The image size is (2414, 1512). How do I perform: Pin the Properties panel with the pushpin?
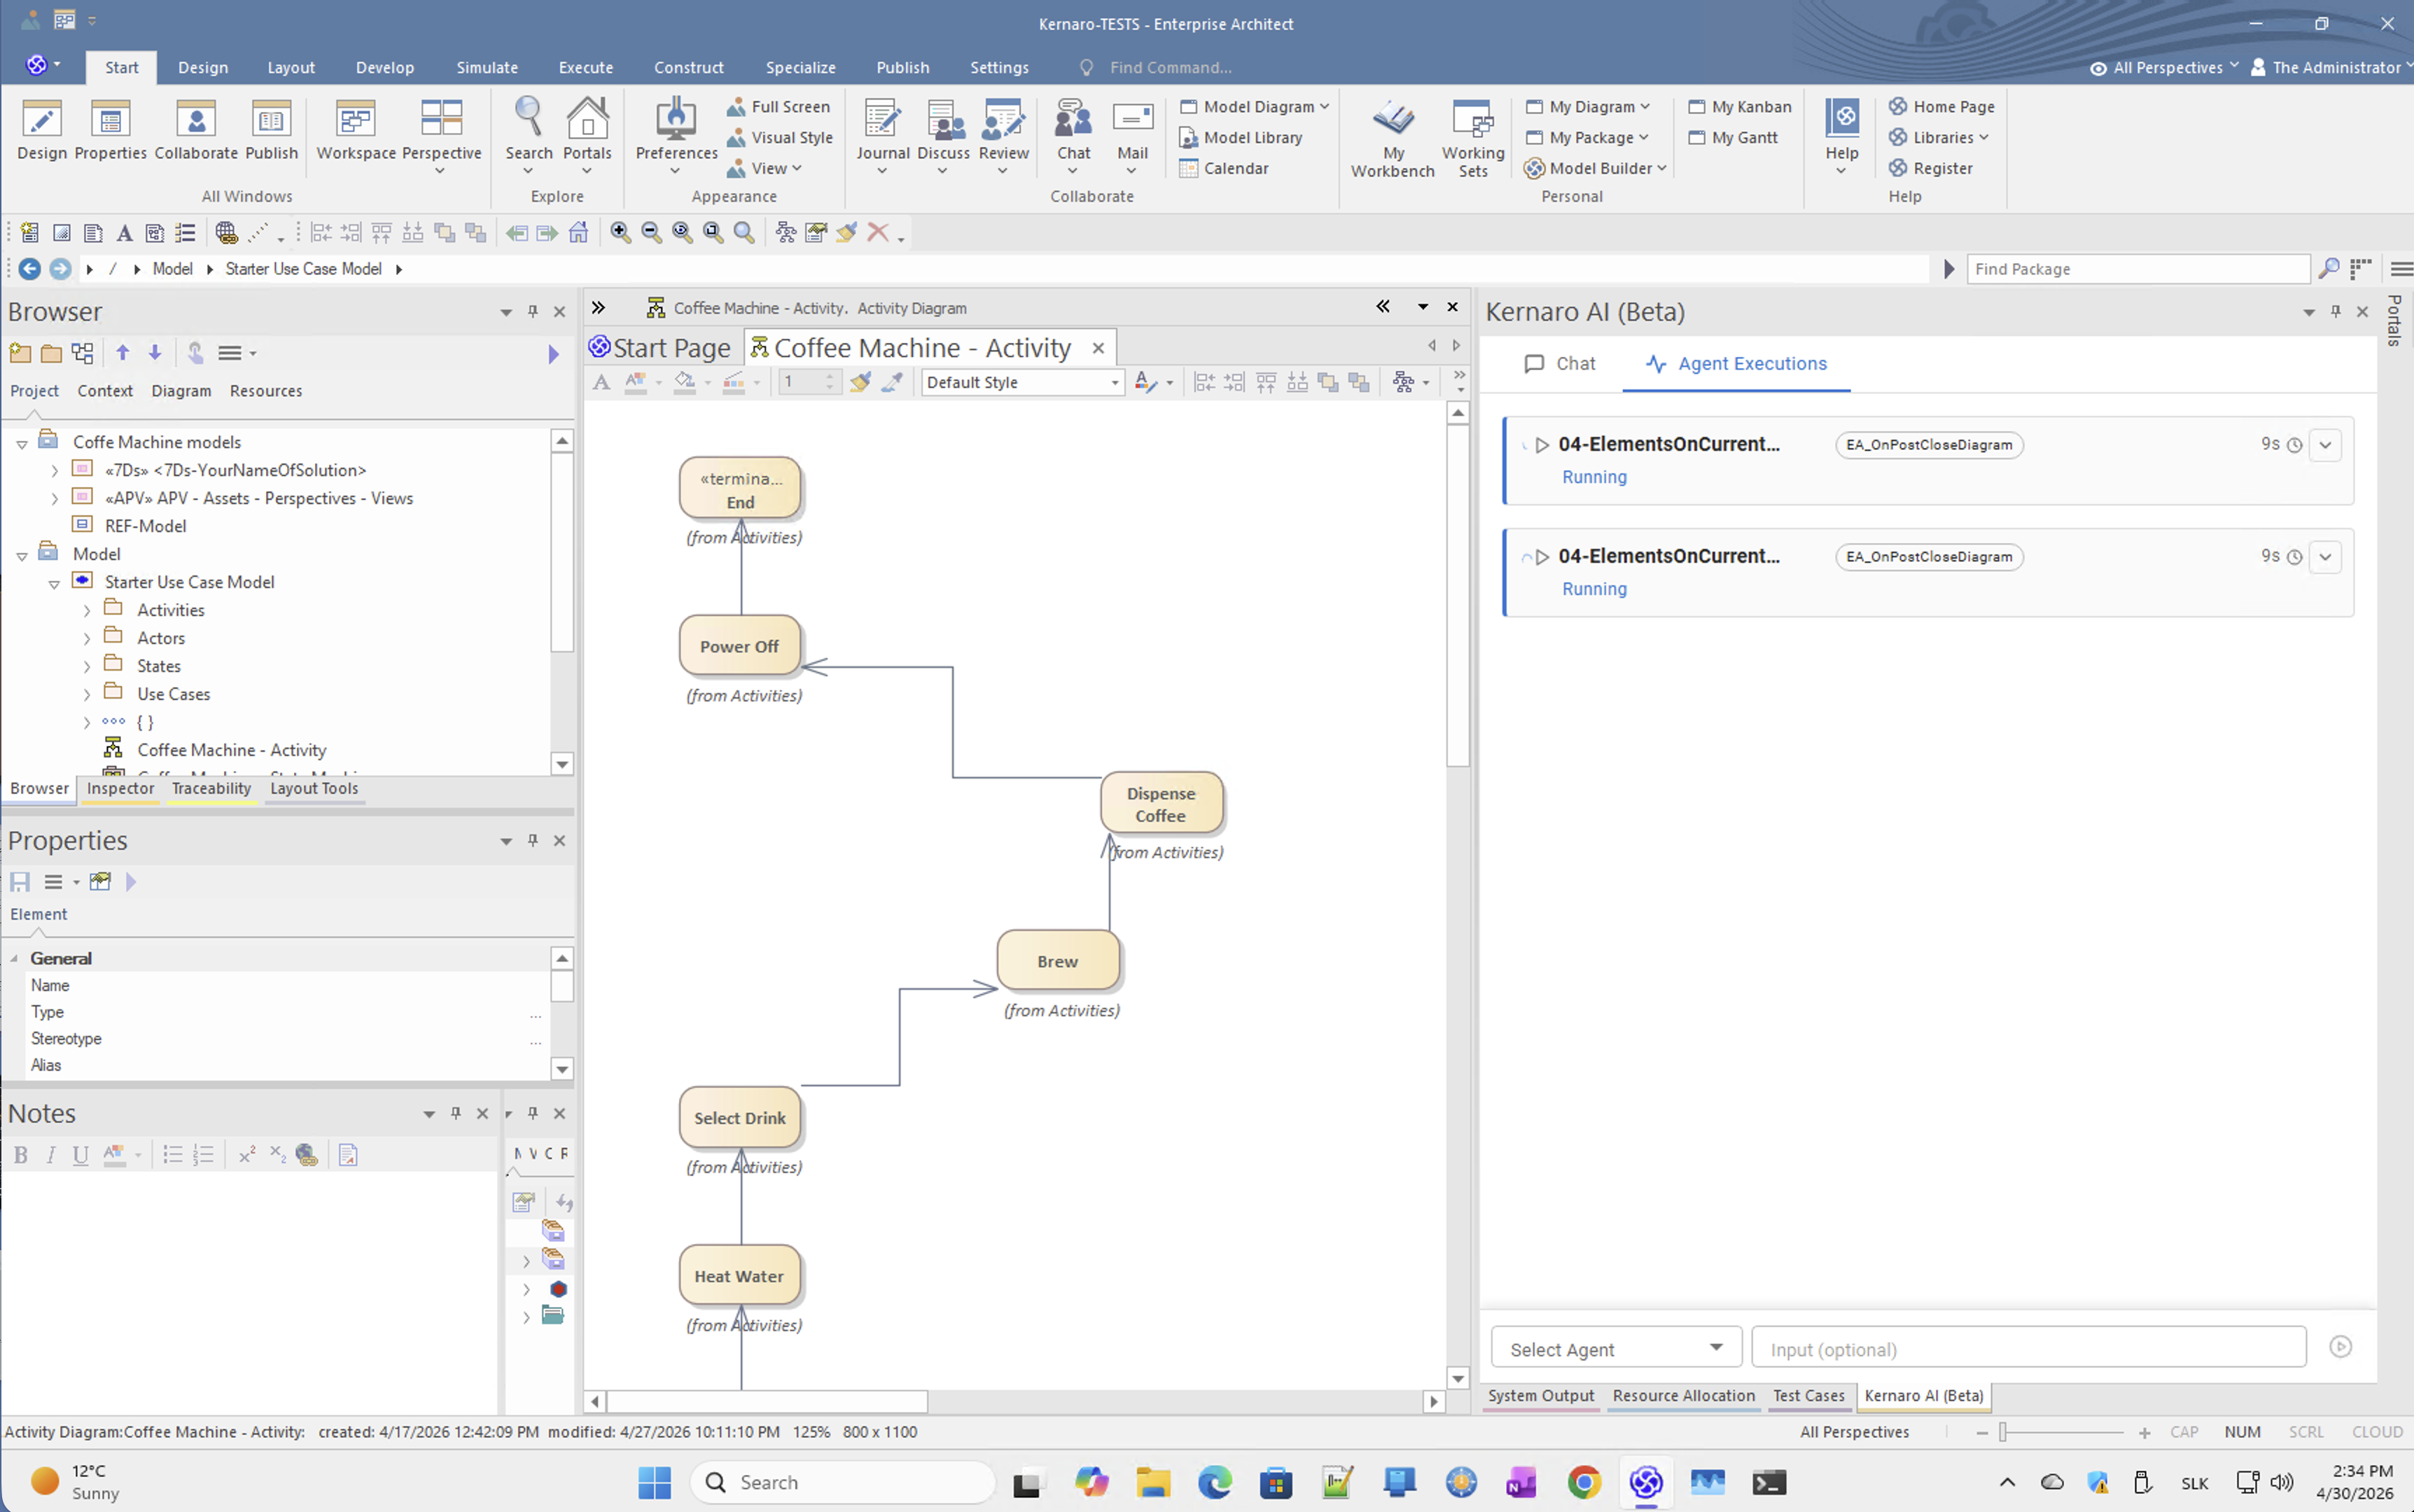(533, 841)
